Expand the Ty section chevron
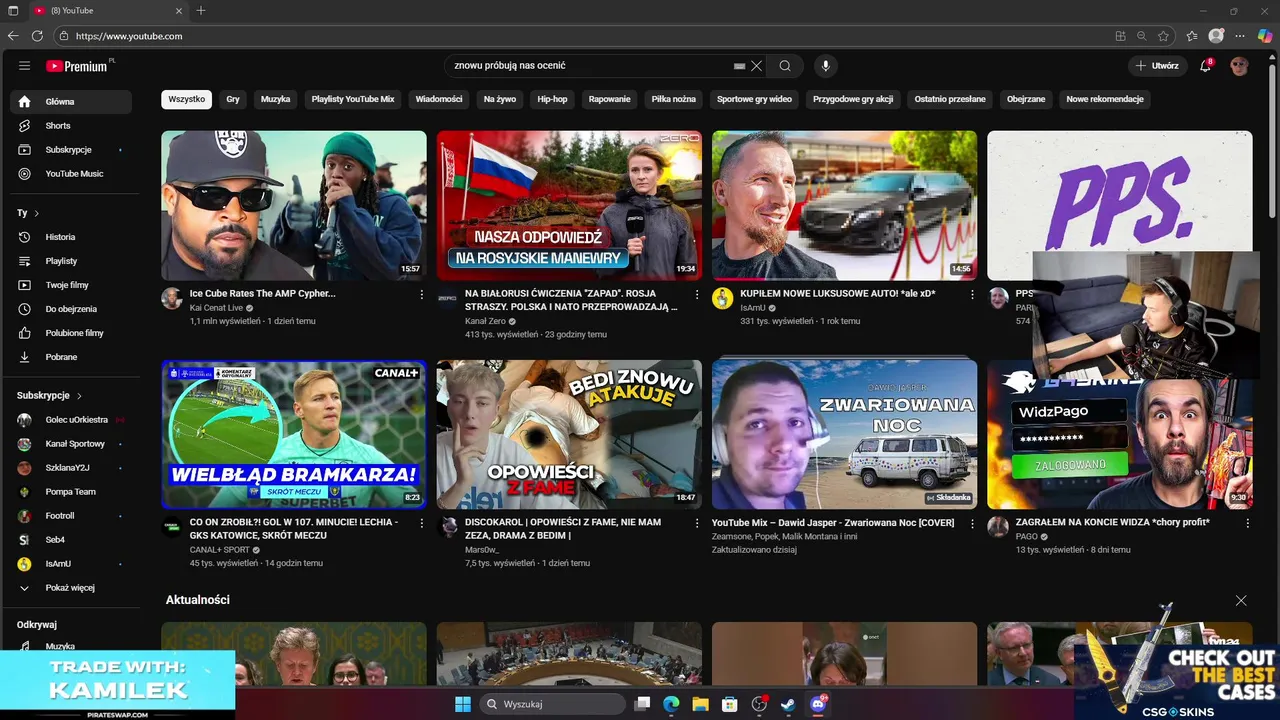The width and height of the screenshot is (1280, 720). click(37, 213)
